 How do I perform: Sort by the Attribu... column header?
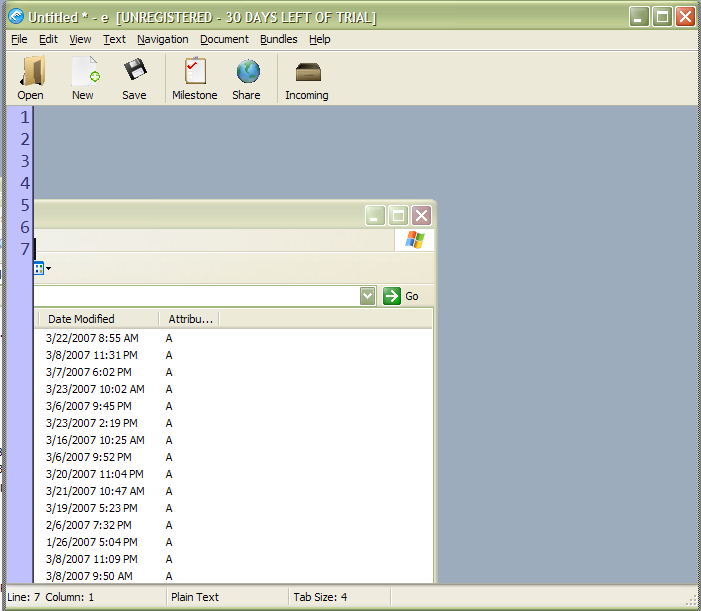(x=189, y=319)
